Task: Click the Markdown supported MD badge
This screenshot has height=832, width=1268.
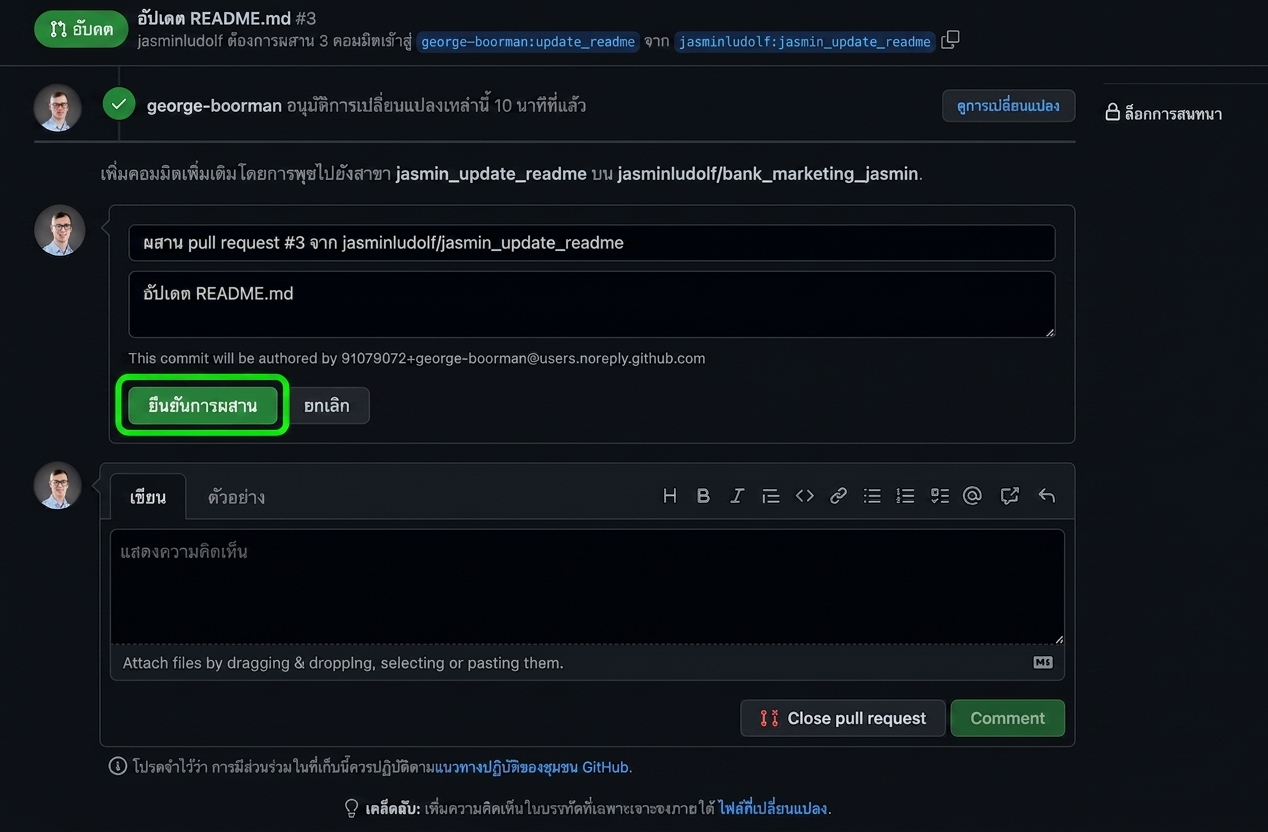Action: click(x=1043, y=662)
